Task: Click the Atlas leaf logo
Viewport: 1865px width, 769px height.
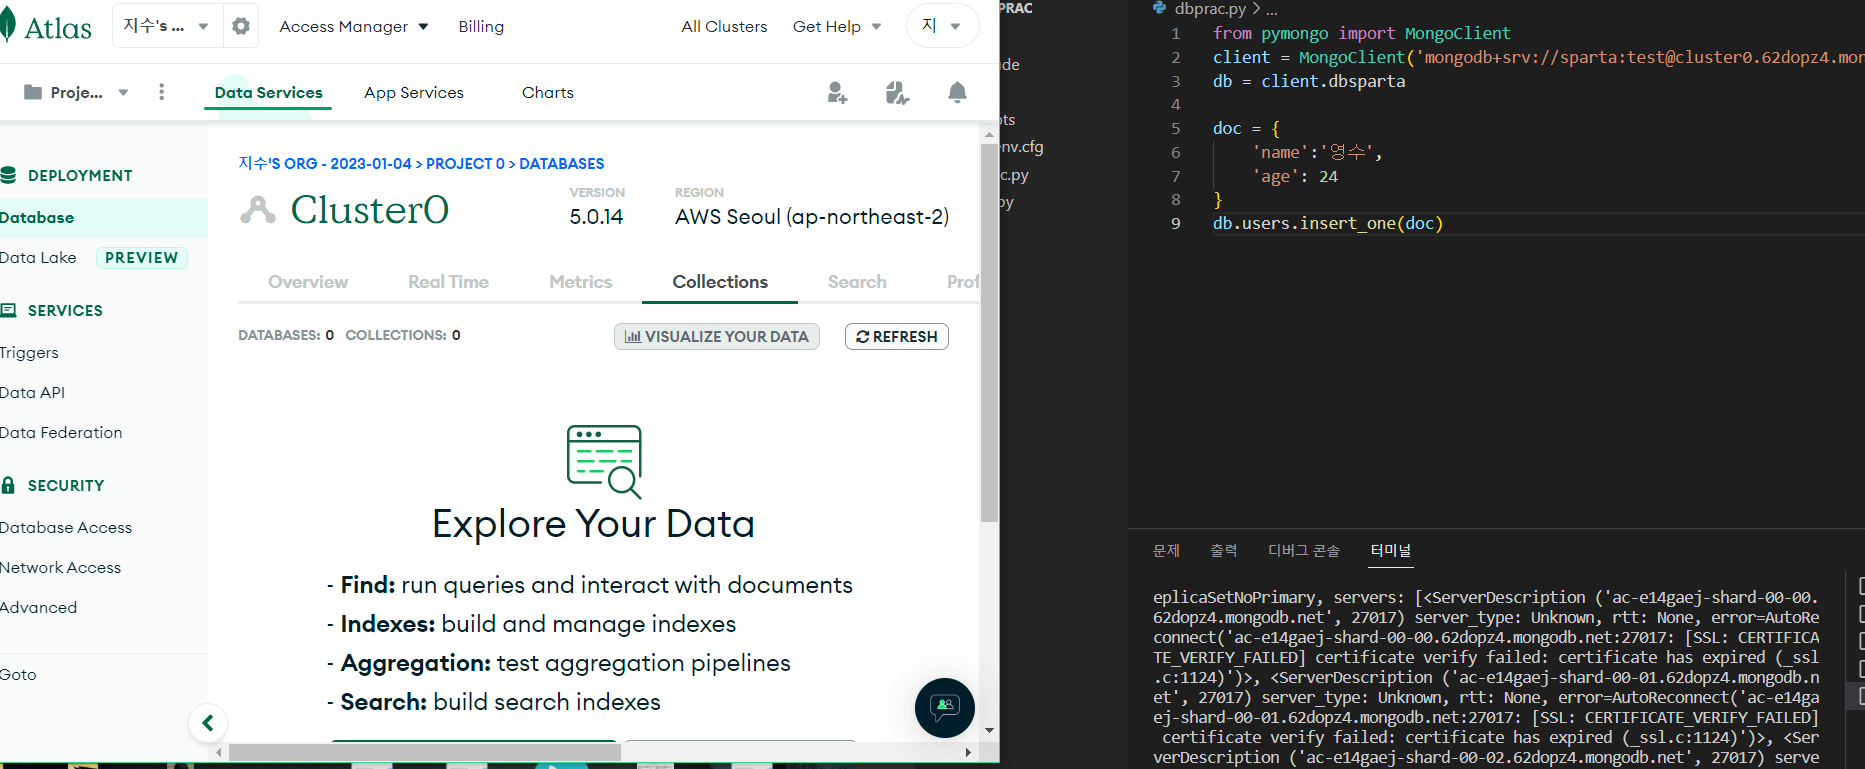Action: click(x=8, y=26)
